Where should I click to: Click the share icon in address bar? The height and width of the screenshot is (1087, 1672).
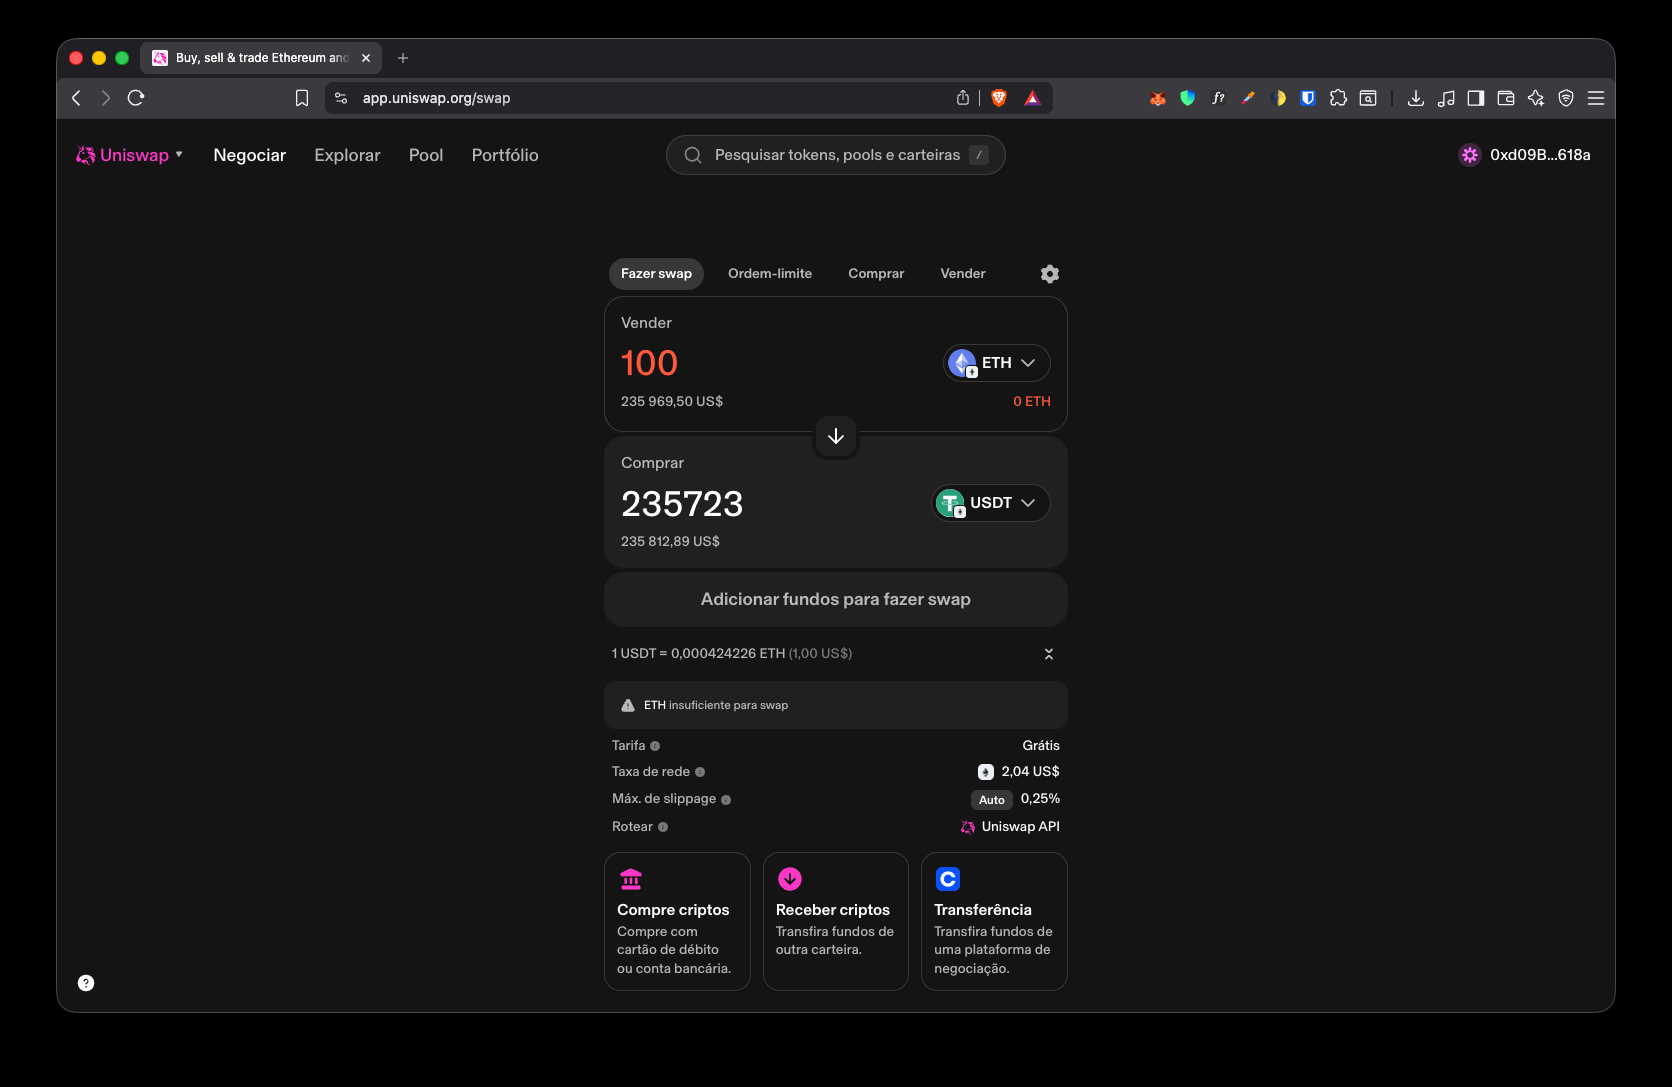pyautogui.click(x=963, y=98)
